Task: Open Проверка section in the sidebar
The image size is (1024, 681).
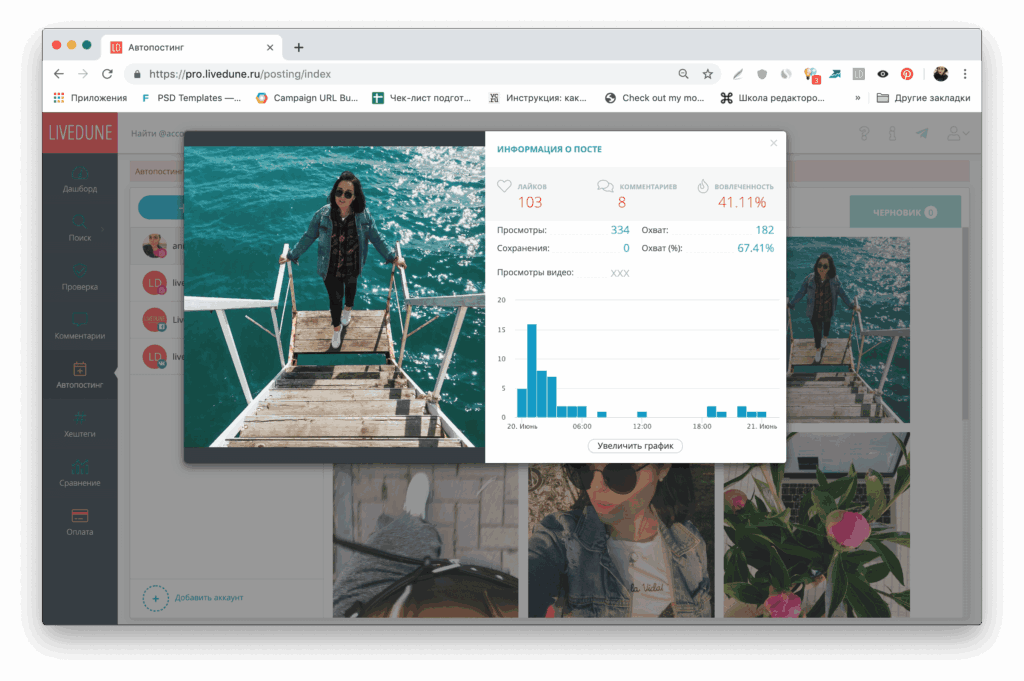Action: [80, 276]
